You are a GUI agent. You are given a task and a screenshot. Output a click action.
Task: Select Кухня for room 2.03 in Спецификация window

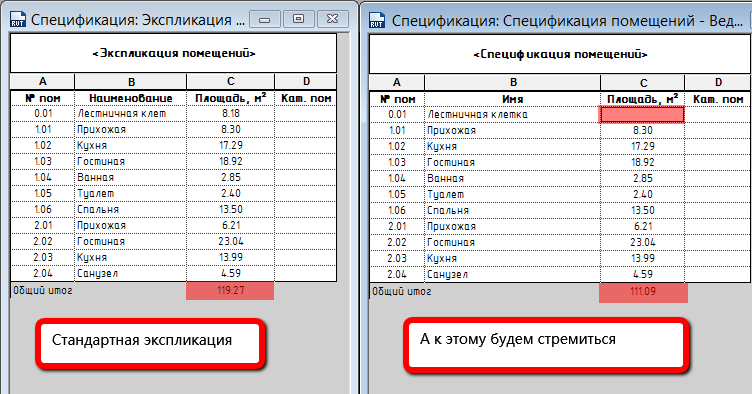[513, 258]
